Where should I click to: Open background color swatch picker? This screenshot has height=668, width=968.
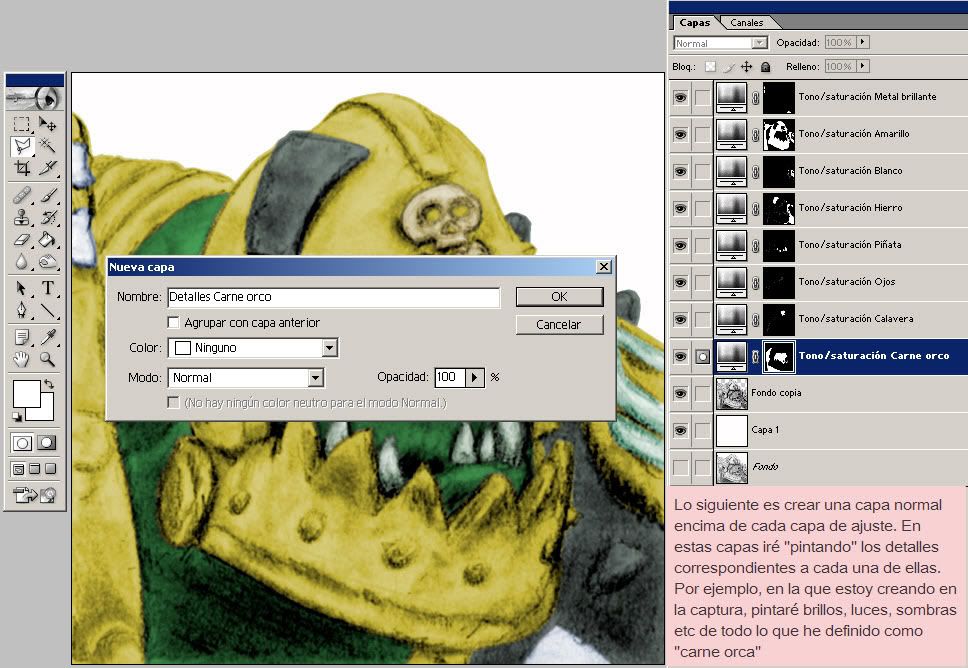(x=47, y=412)
